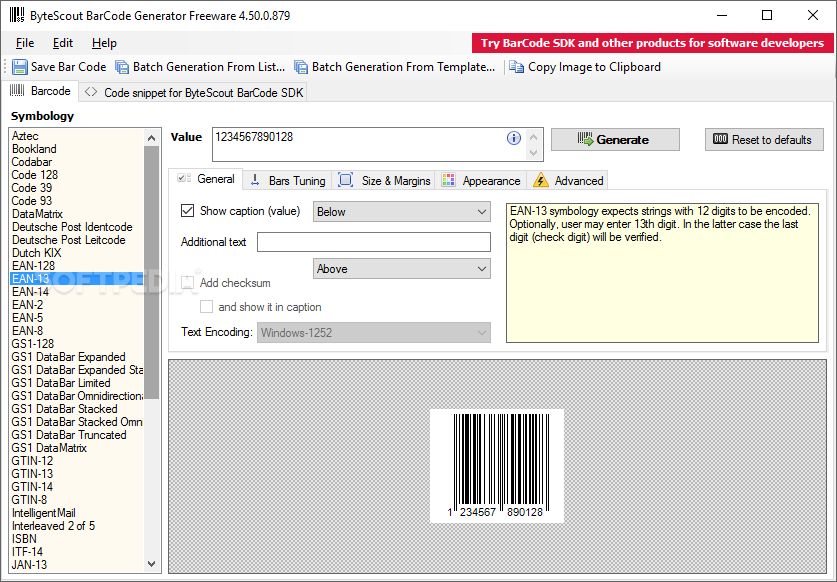Click value field scroll up arrow
837x582 pixels.
(533, 137)
